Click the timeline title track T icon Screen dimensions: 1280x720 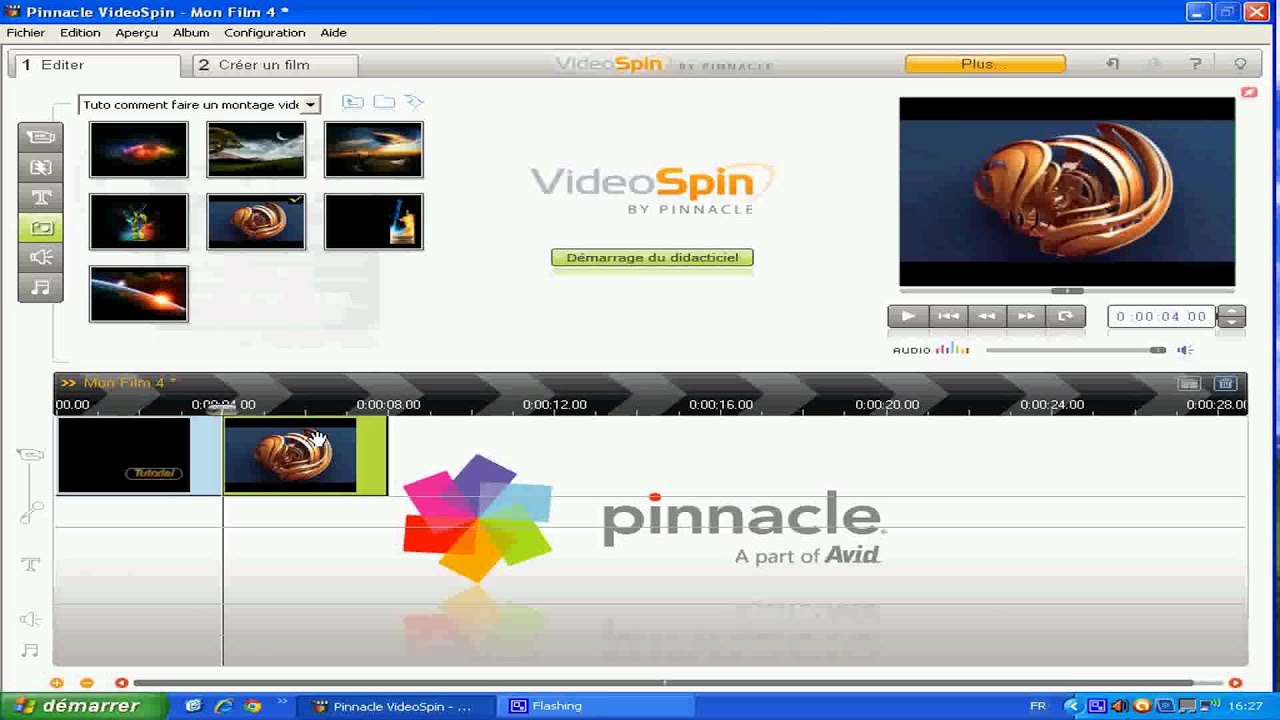30,565
